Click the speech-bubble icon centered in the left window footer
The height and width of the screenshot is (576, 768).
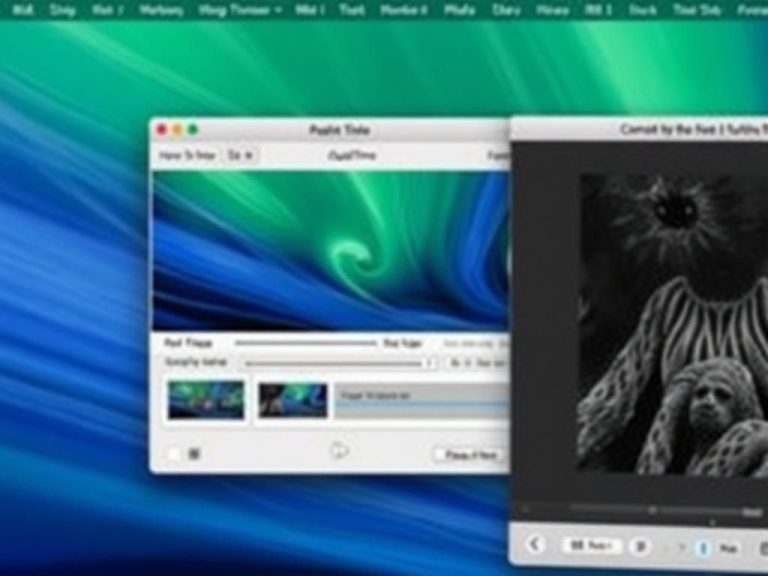[339, 450]
